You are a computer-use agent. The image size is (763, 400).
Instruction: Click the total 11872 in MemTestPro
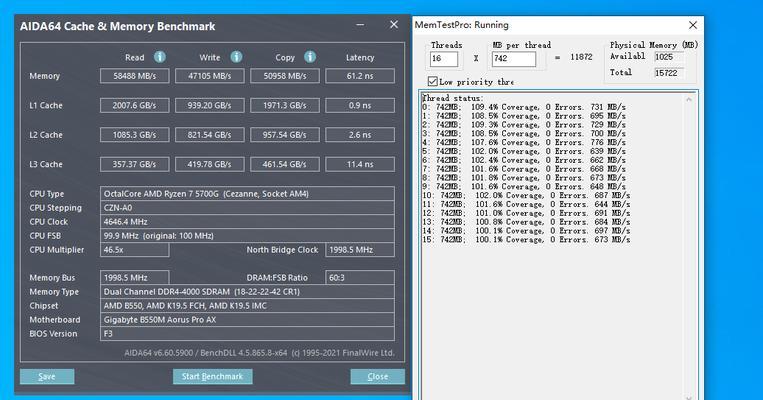coord(581,57)
